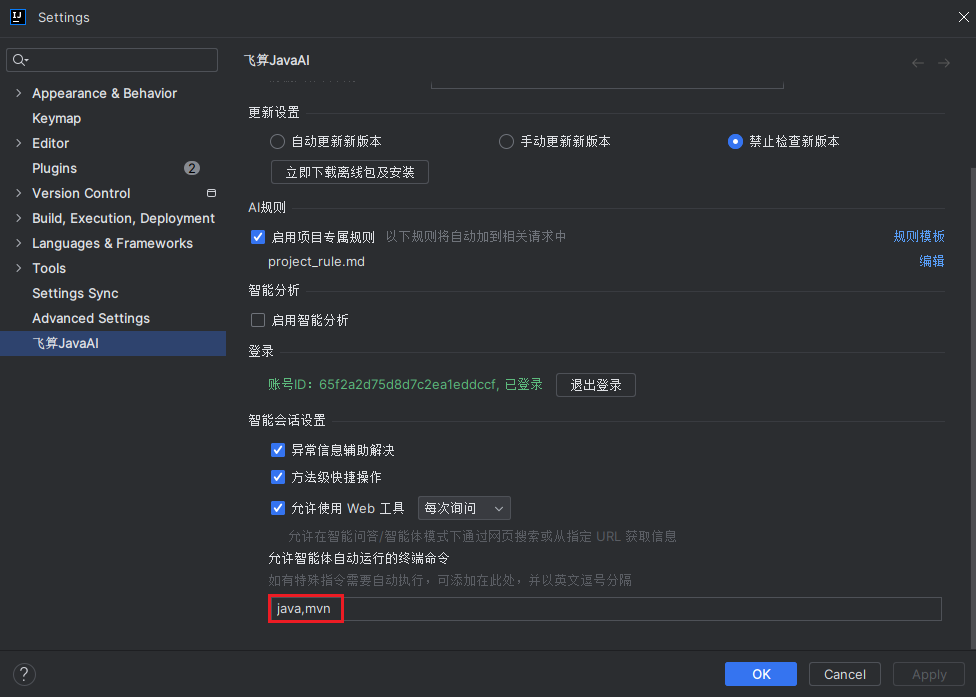Click the 退出登录 button
Image resolution: width=976 pixels, height=697 pixels.
596,385
